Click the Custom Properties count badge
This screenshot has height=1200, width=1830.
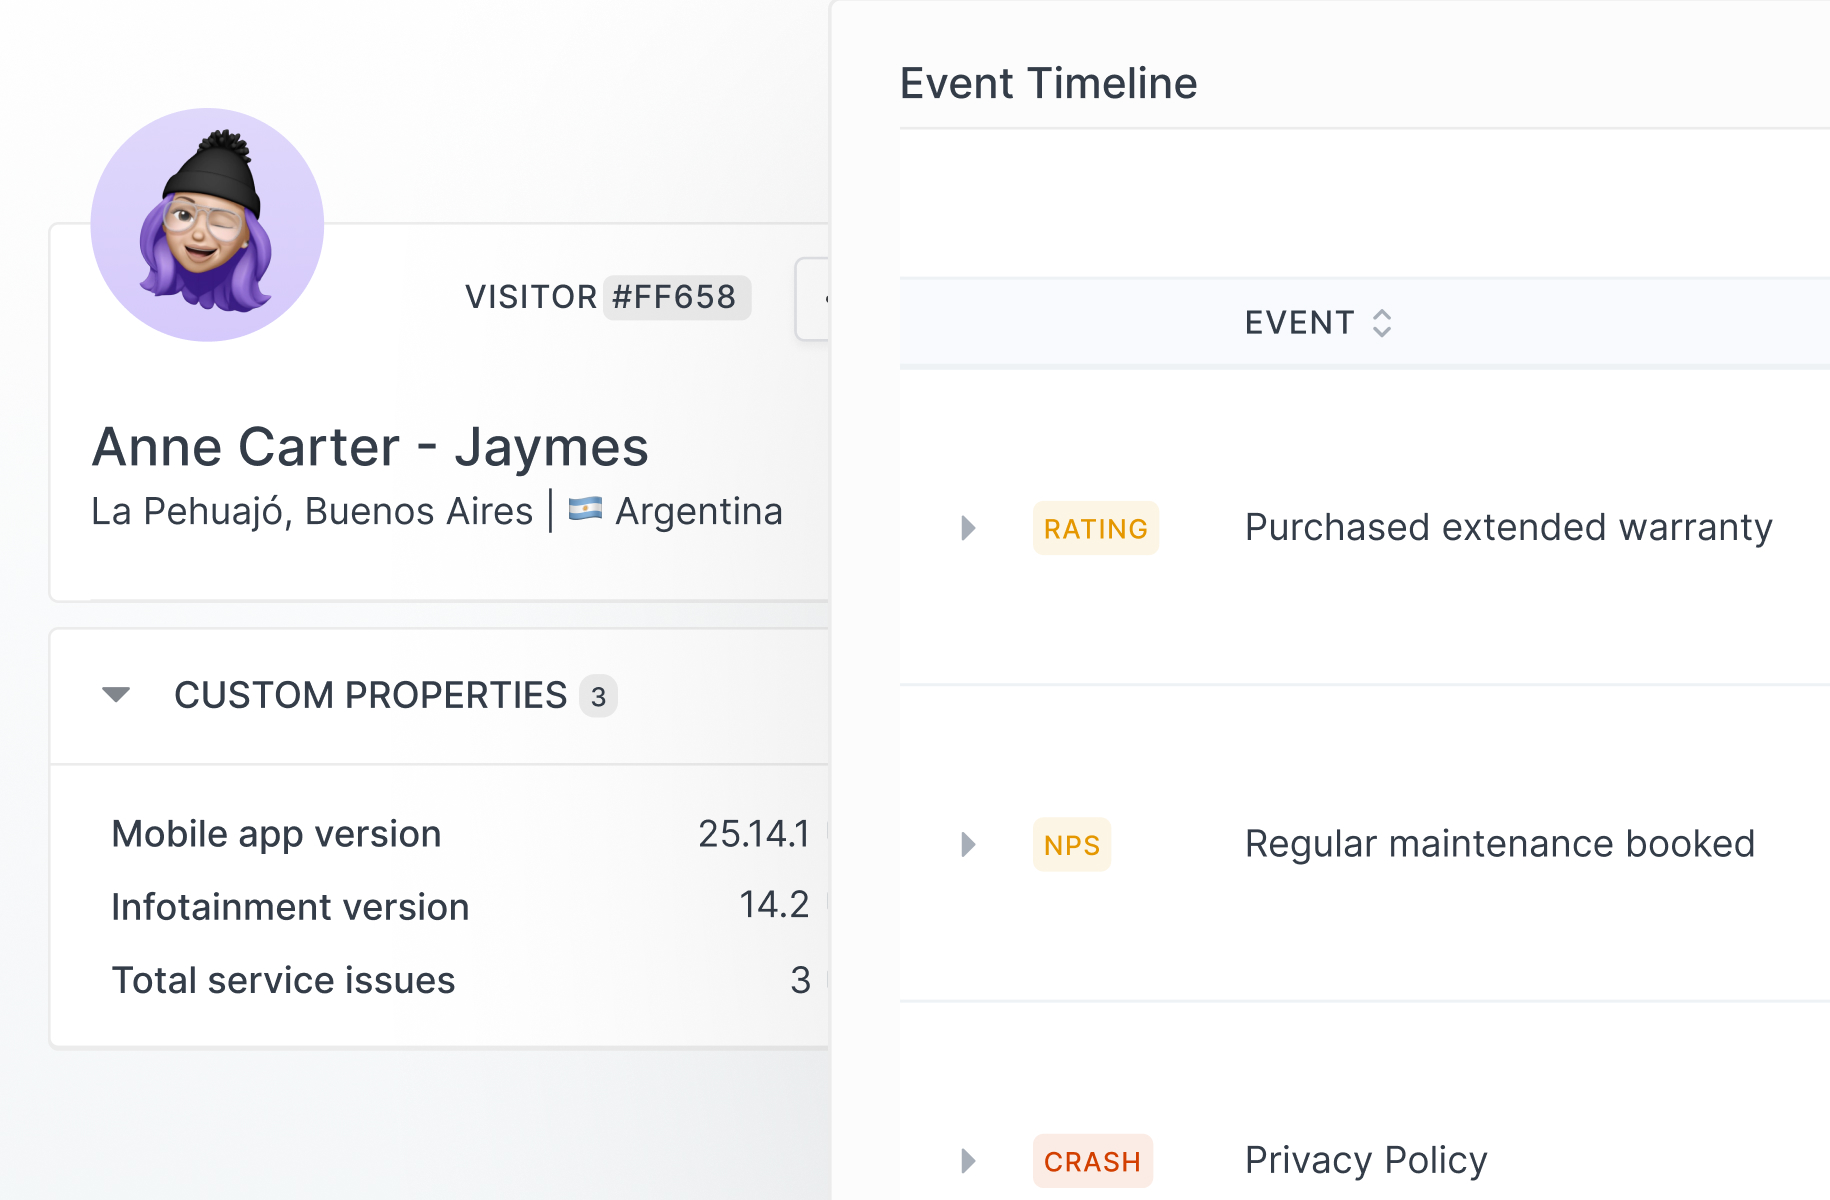598,697
